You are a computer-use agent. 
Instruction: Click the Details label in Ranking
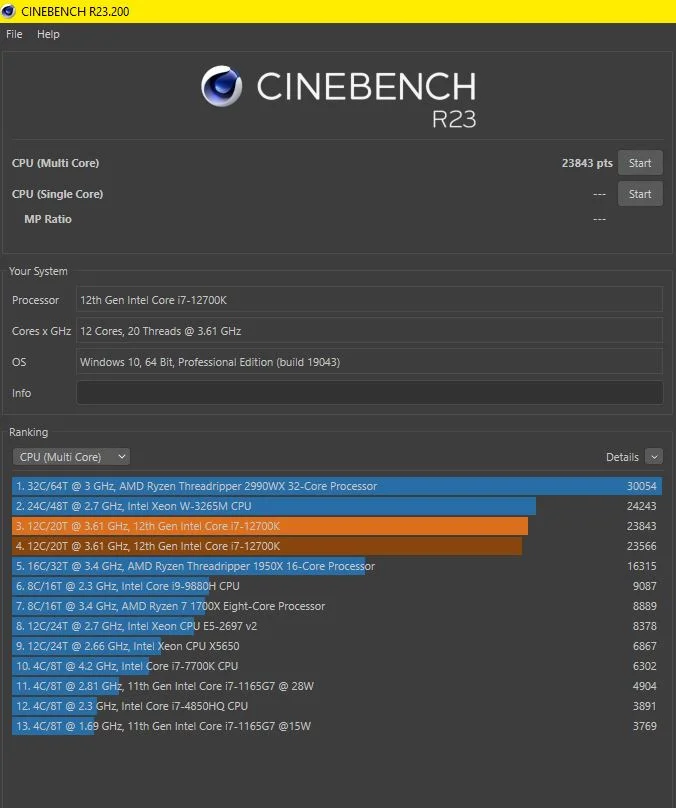point(622,457)
